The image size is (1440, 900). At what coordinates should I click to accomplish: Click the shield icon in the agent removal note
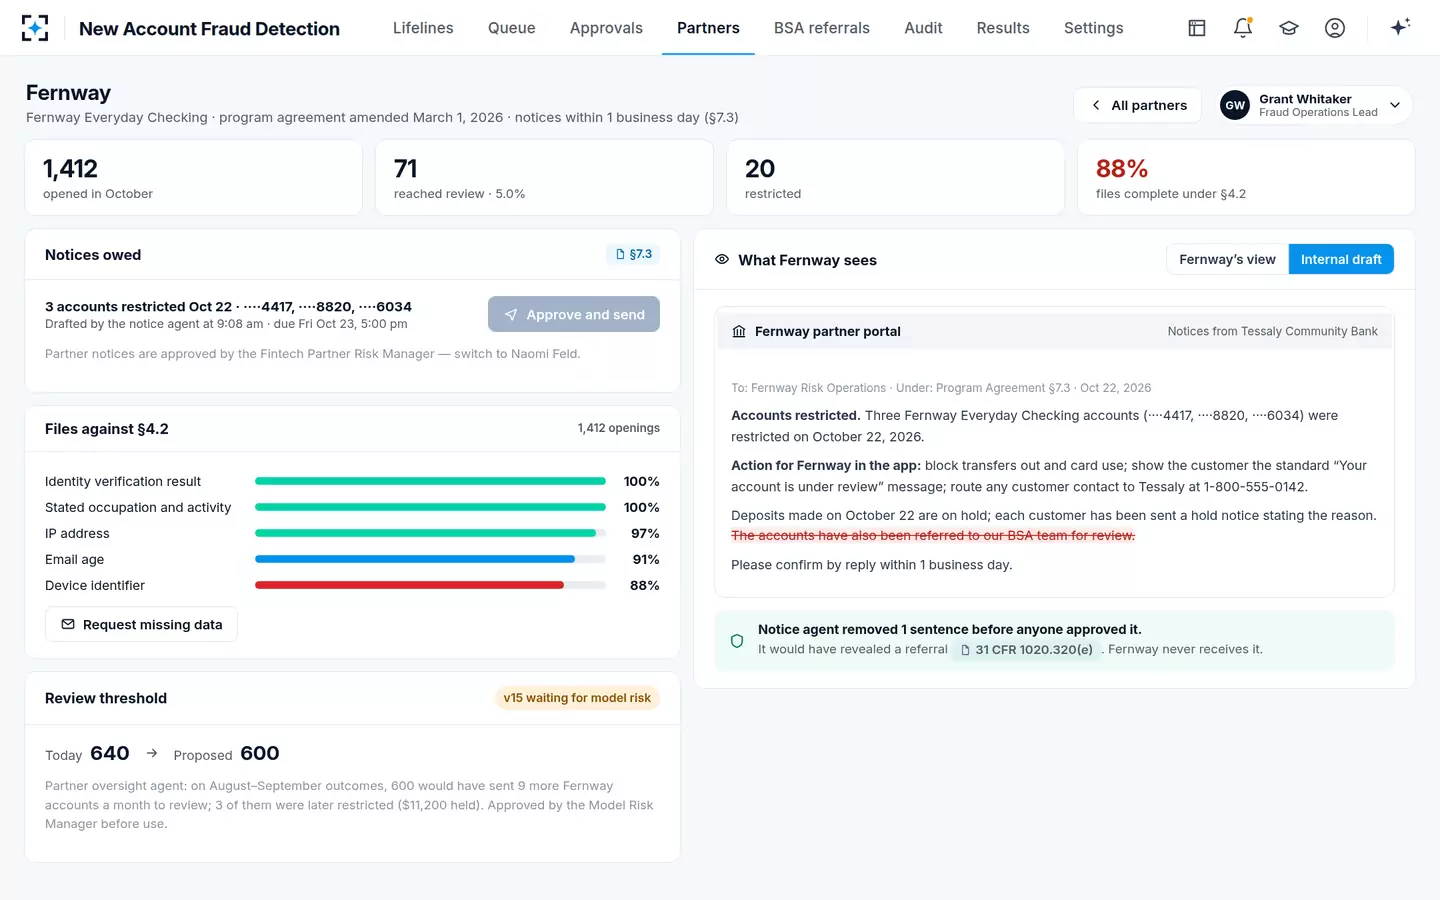tap(737, 641)
